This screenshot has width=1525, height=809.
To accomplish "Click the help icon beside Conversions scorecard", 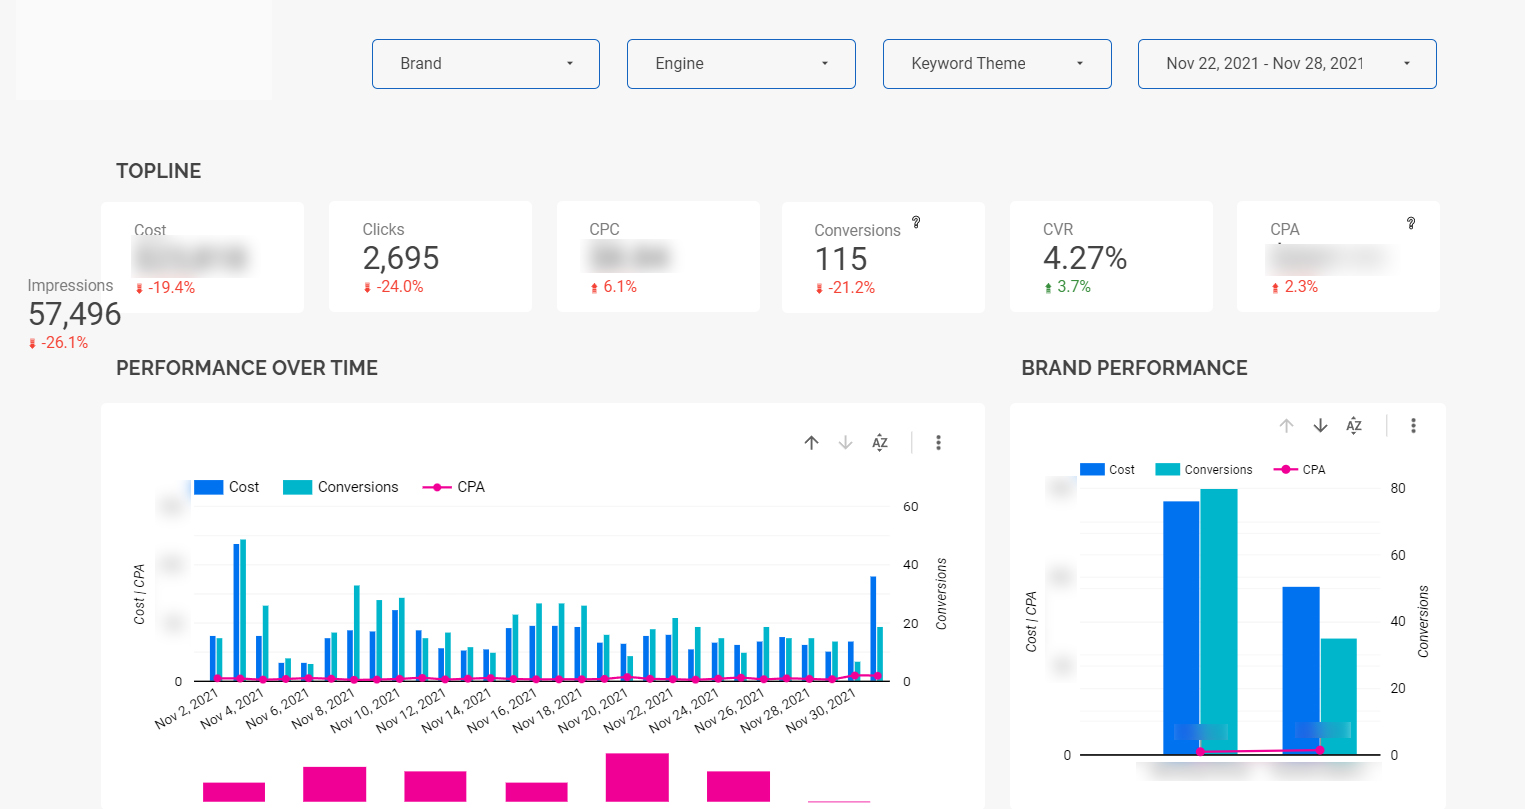I will pos(915,222).
